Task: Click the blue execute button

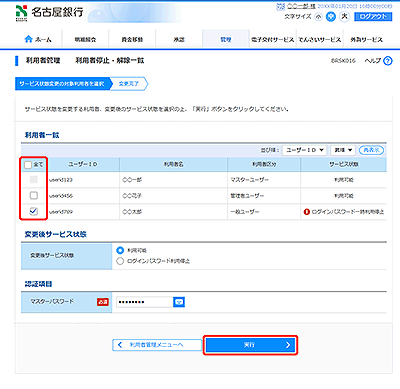Action: click(250, 345)
